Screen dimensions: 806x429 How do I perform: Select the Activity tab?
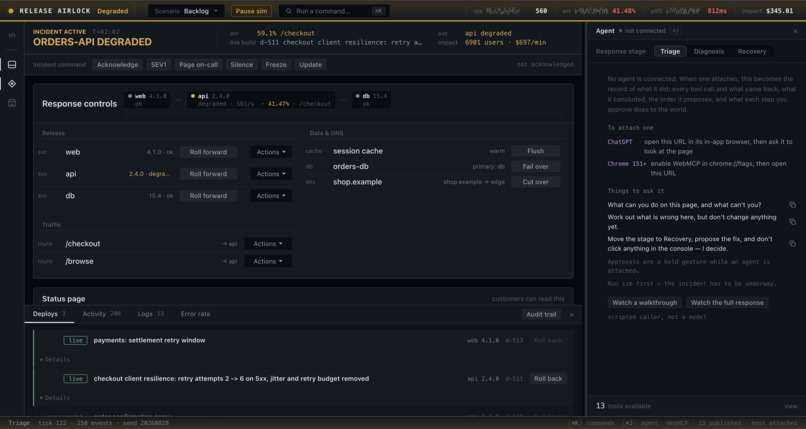[101, 314]
